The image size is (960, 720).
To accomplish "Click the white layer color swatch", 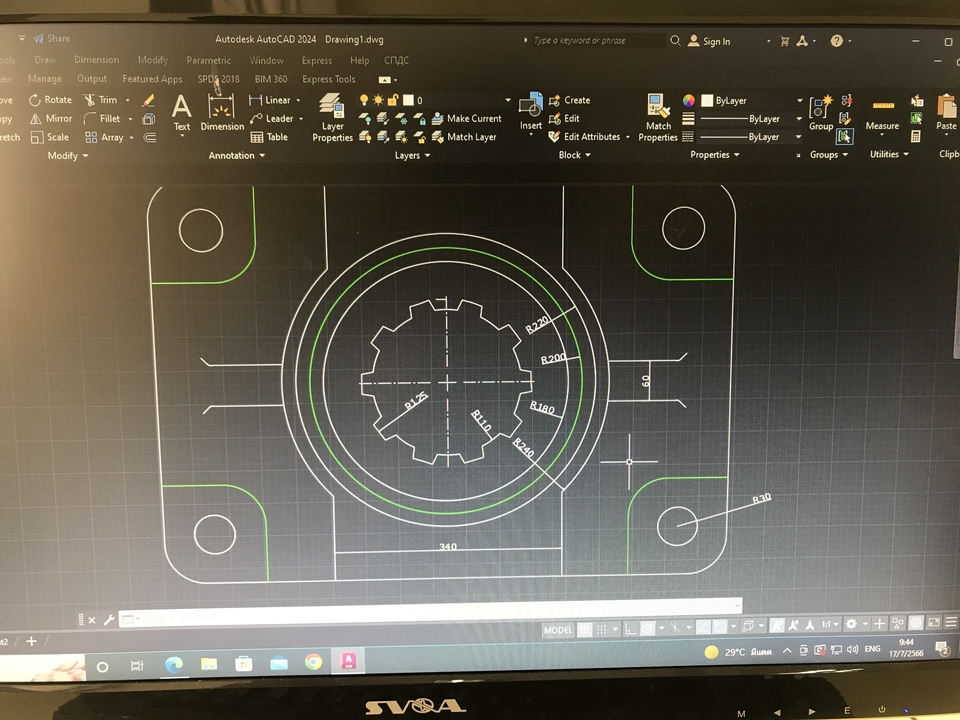I will coord(408,100).
